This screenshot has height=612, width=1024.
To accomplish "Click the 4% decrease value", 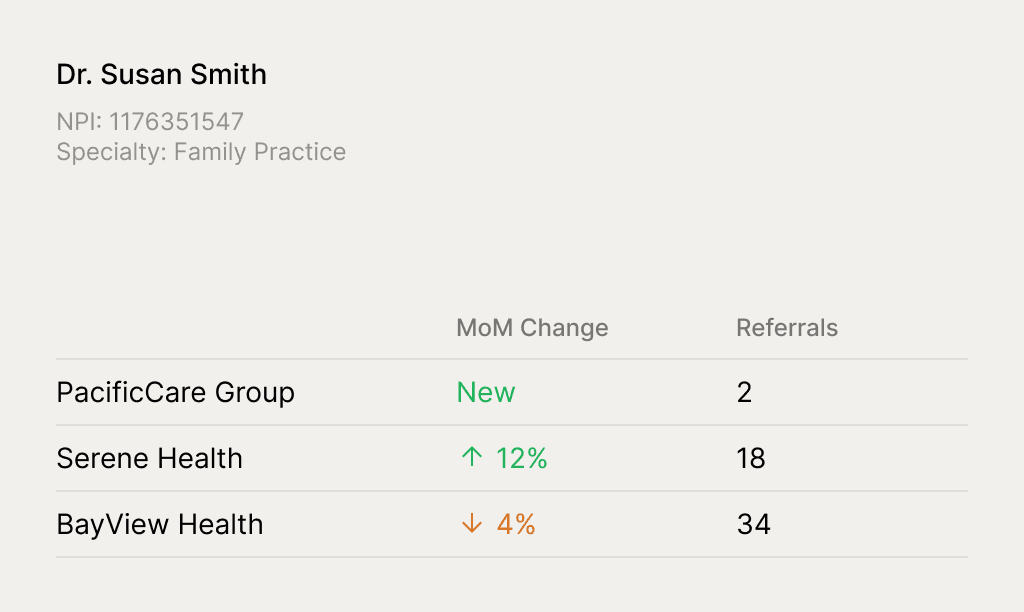I will (x=516, y=524).
